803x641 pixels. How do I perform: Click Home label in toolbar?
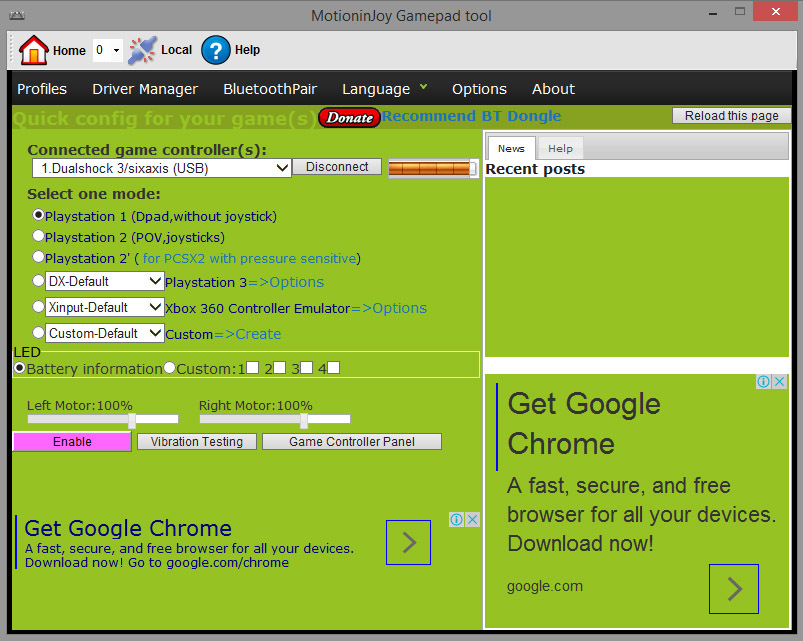[x=69, y=51]
